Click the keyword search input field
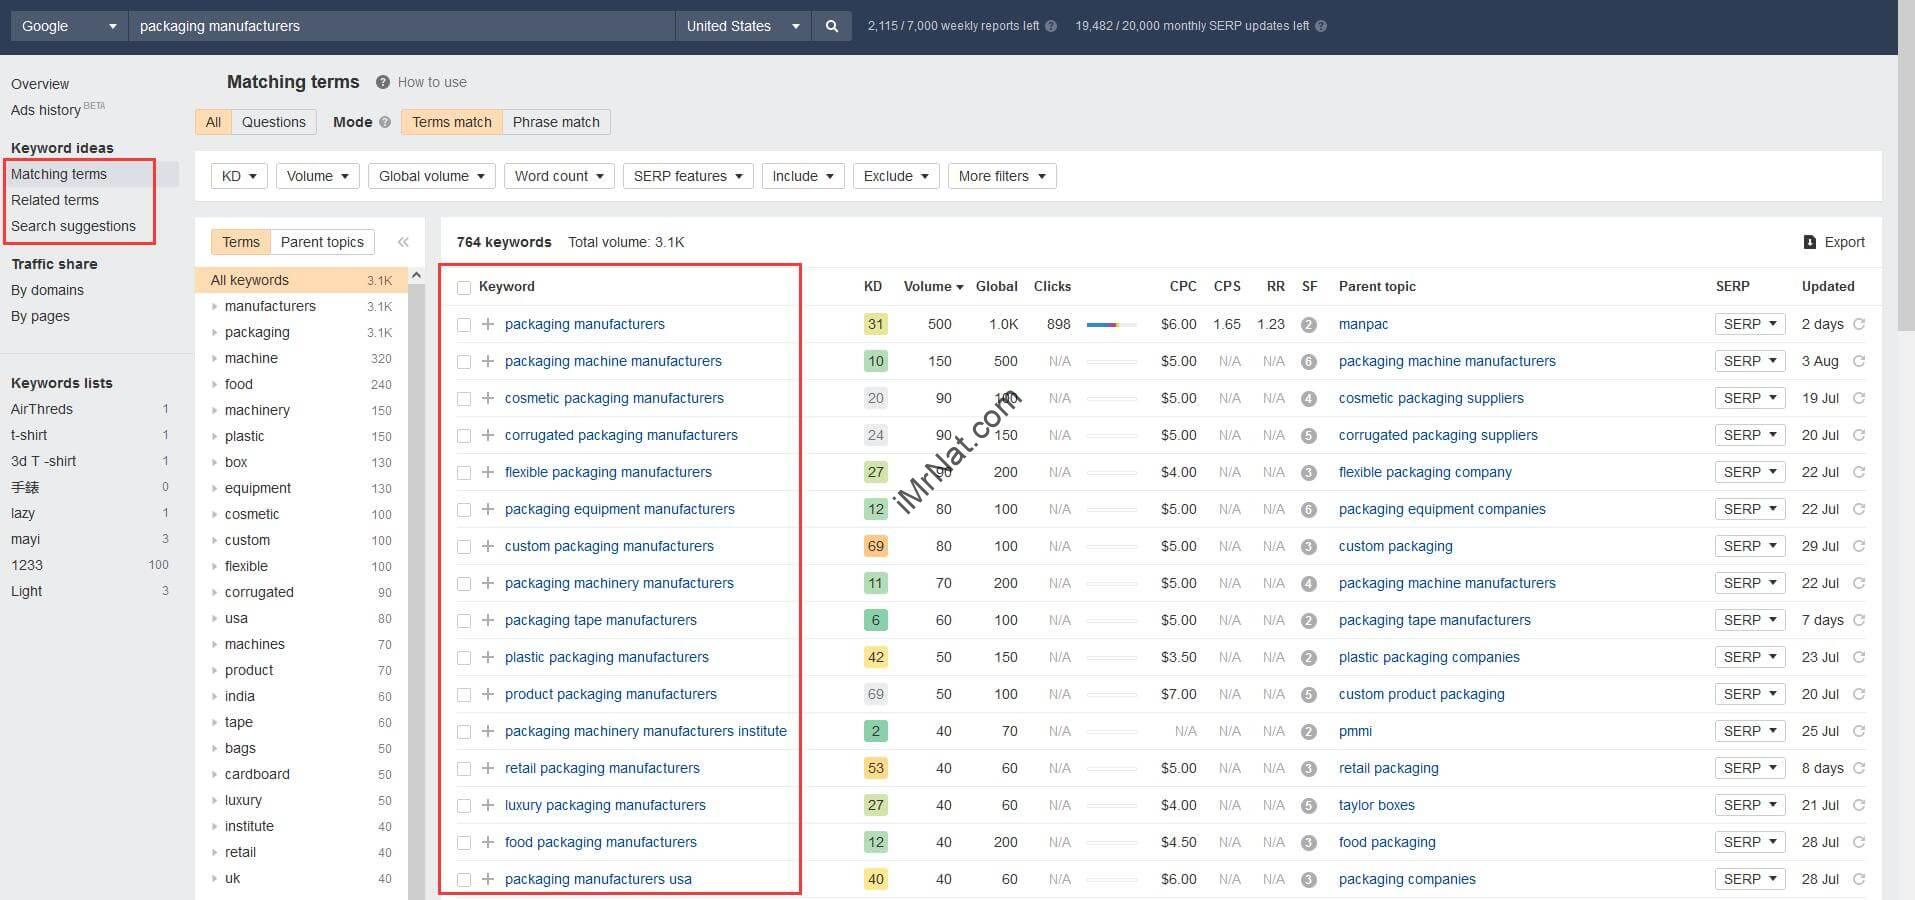Image resolution: width=1915 pixels, height=900 pixels. point(402,26)
